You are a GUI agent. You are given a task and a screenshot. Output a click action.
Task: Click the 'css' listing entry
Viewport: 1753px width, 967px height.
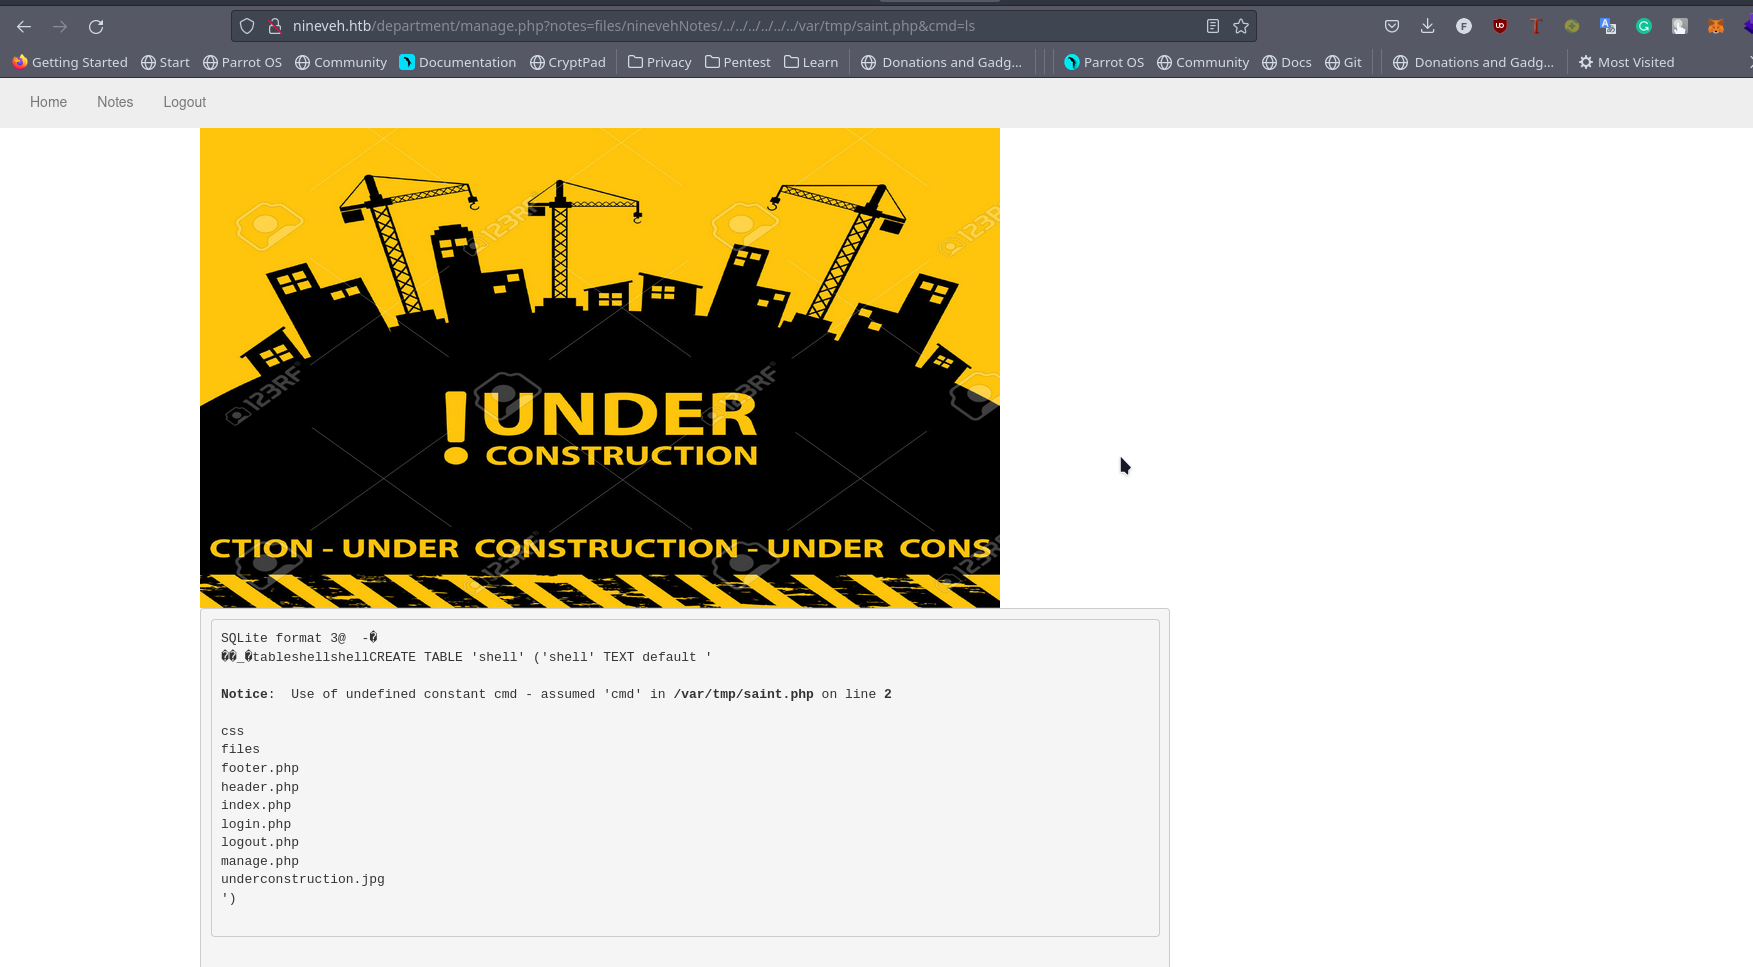(x=232, y=731)
